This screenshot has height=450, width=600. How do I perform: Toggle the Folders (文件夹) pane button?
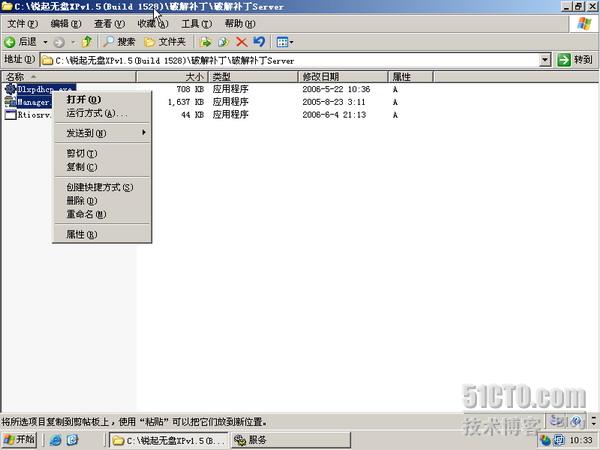coord(165,41)
